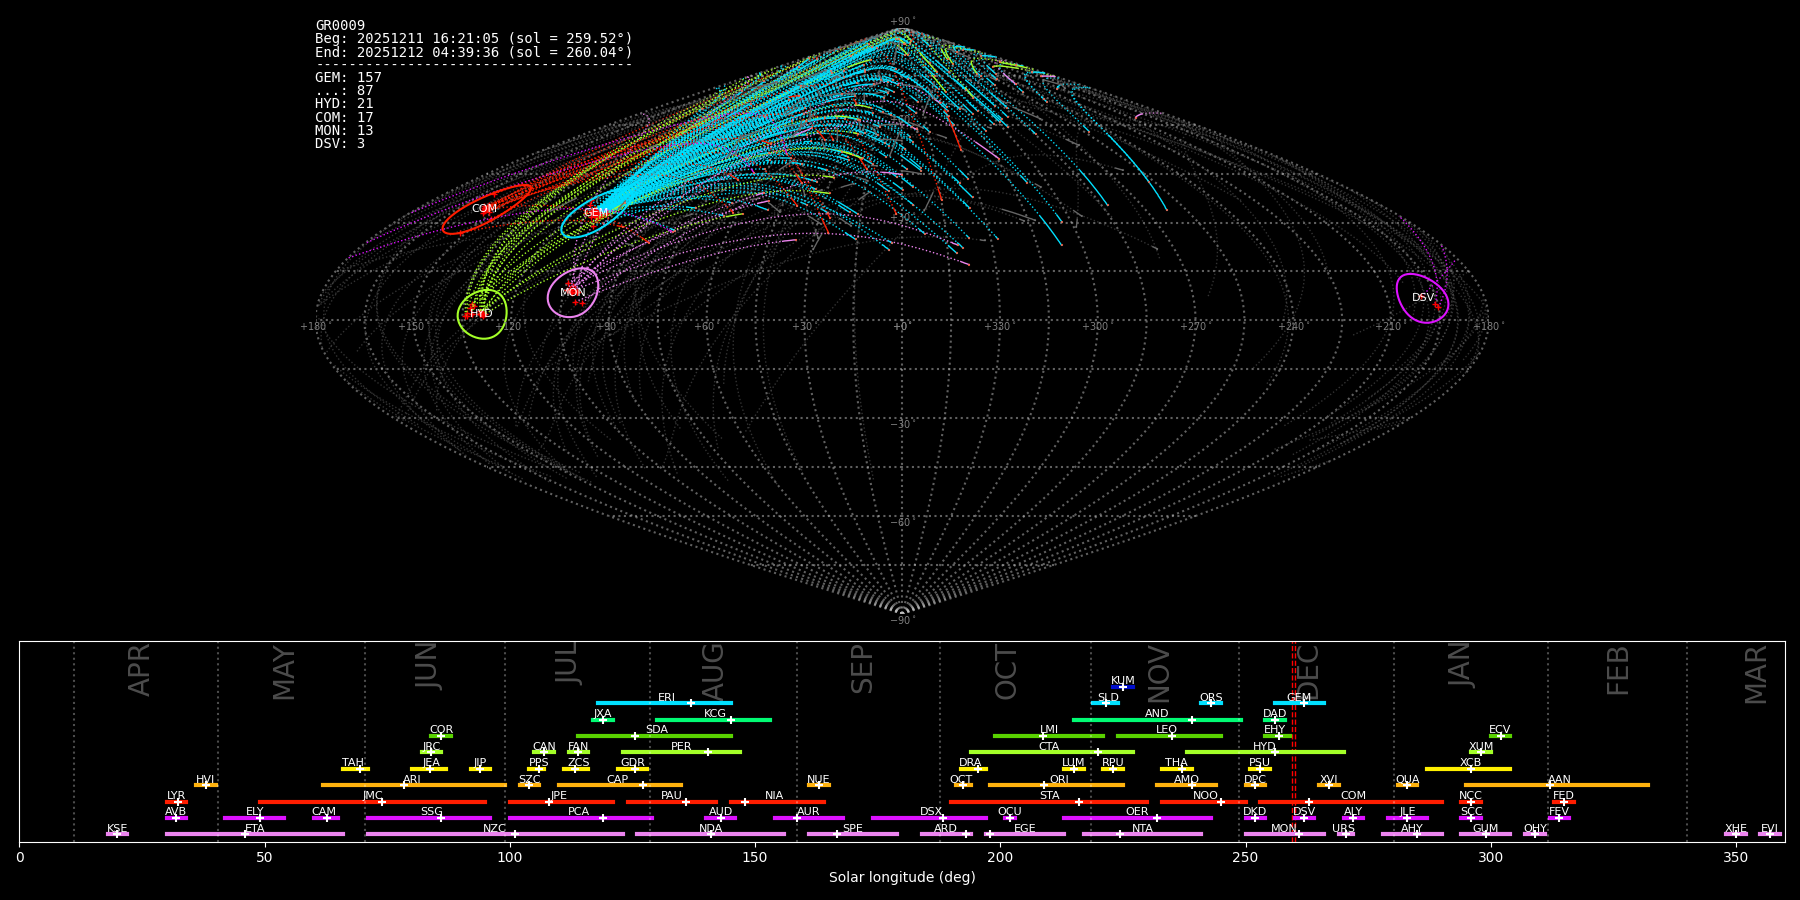Select the red COM radiant ellipse on sky map
Screen dimensions: 1800x900
(486, 209)
